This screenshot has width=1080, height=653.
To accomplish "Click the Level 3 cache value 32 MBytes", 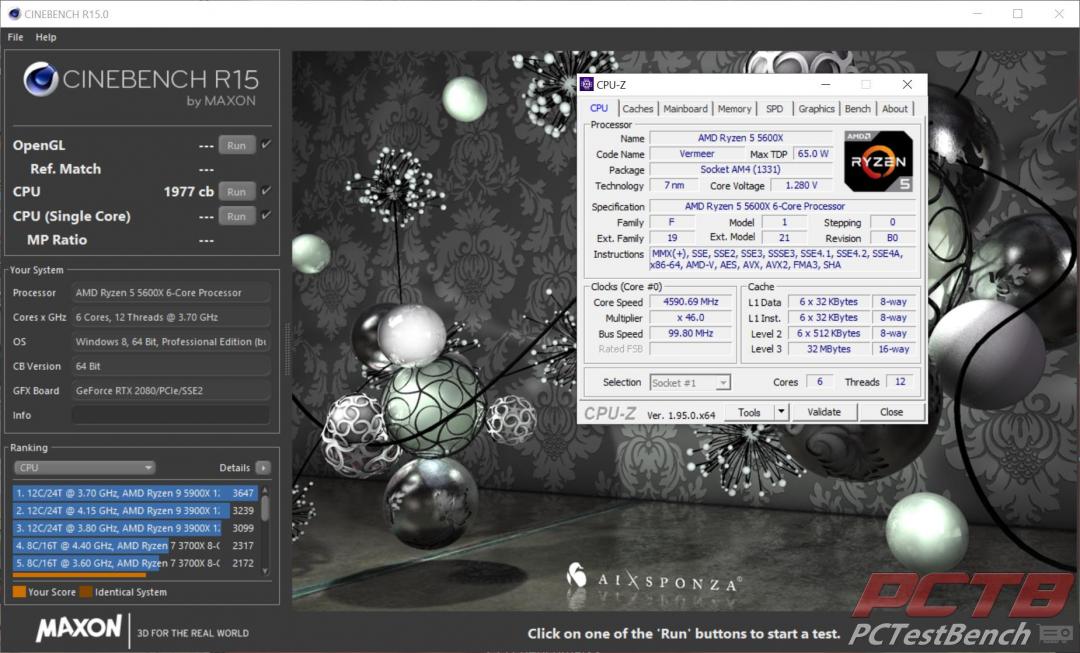I will coord(828,349).
